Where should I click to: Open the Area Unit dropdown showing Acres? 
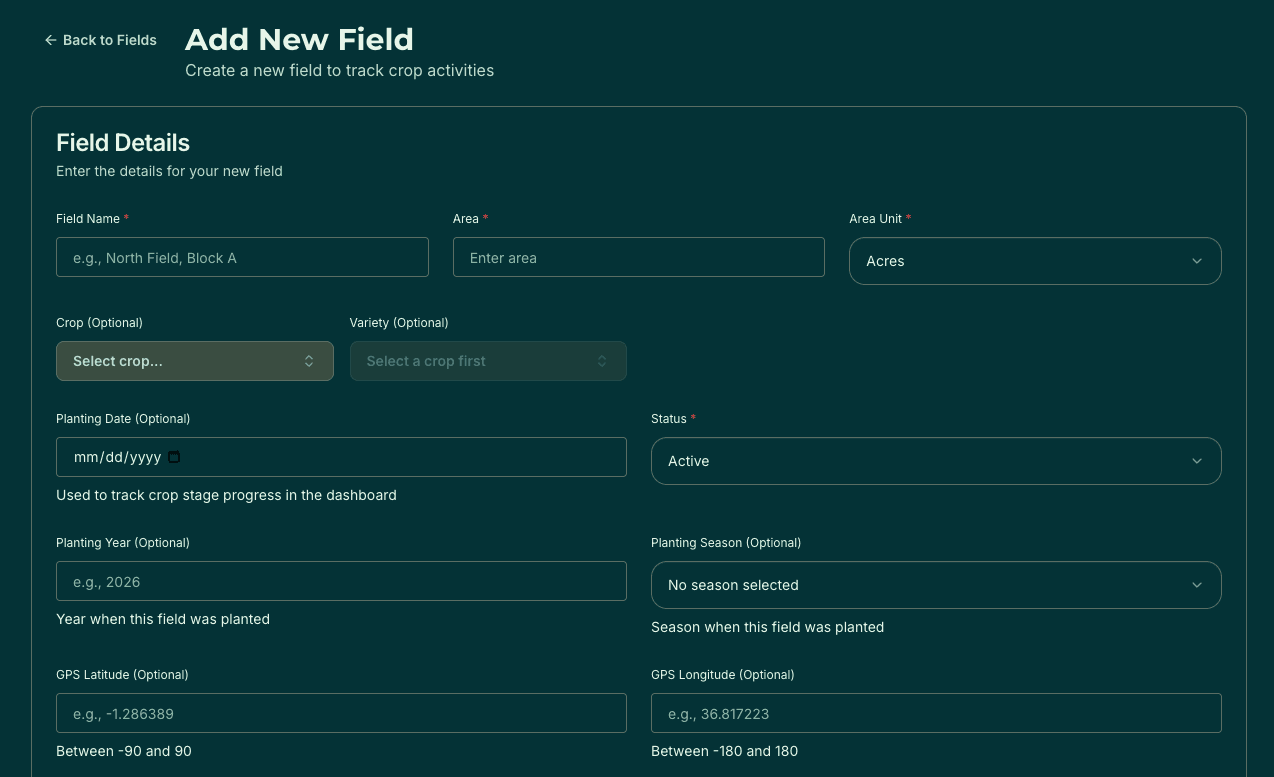(x=1035, y=261)
